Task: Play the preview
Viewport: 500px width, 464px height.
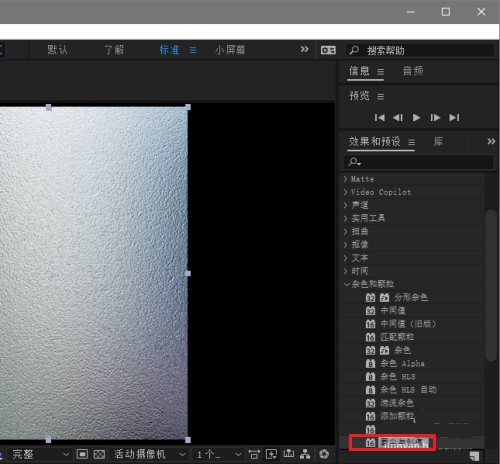Action: click(416, 118)
